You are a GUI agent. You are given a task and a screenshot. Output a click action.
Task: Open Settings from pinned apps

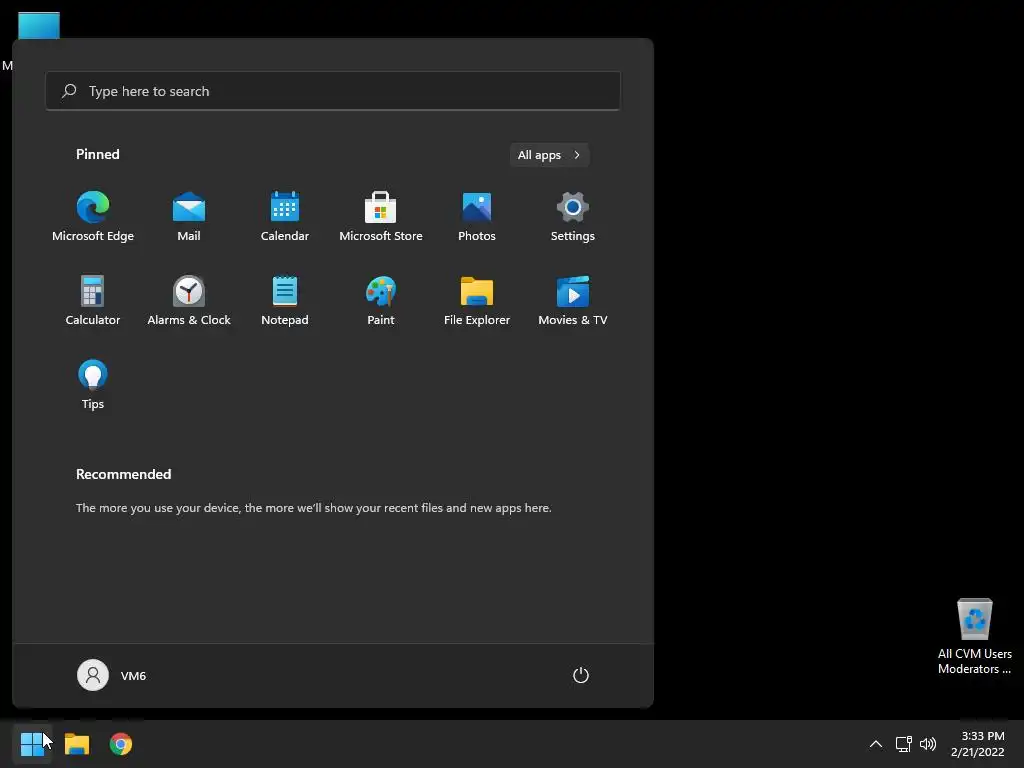click(x=573, y=217)
